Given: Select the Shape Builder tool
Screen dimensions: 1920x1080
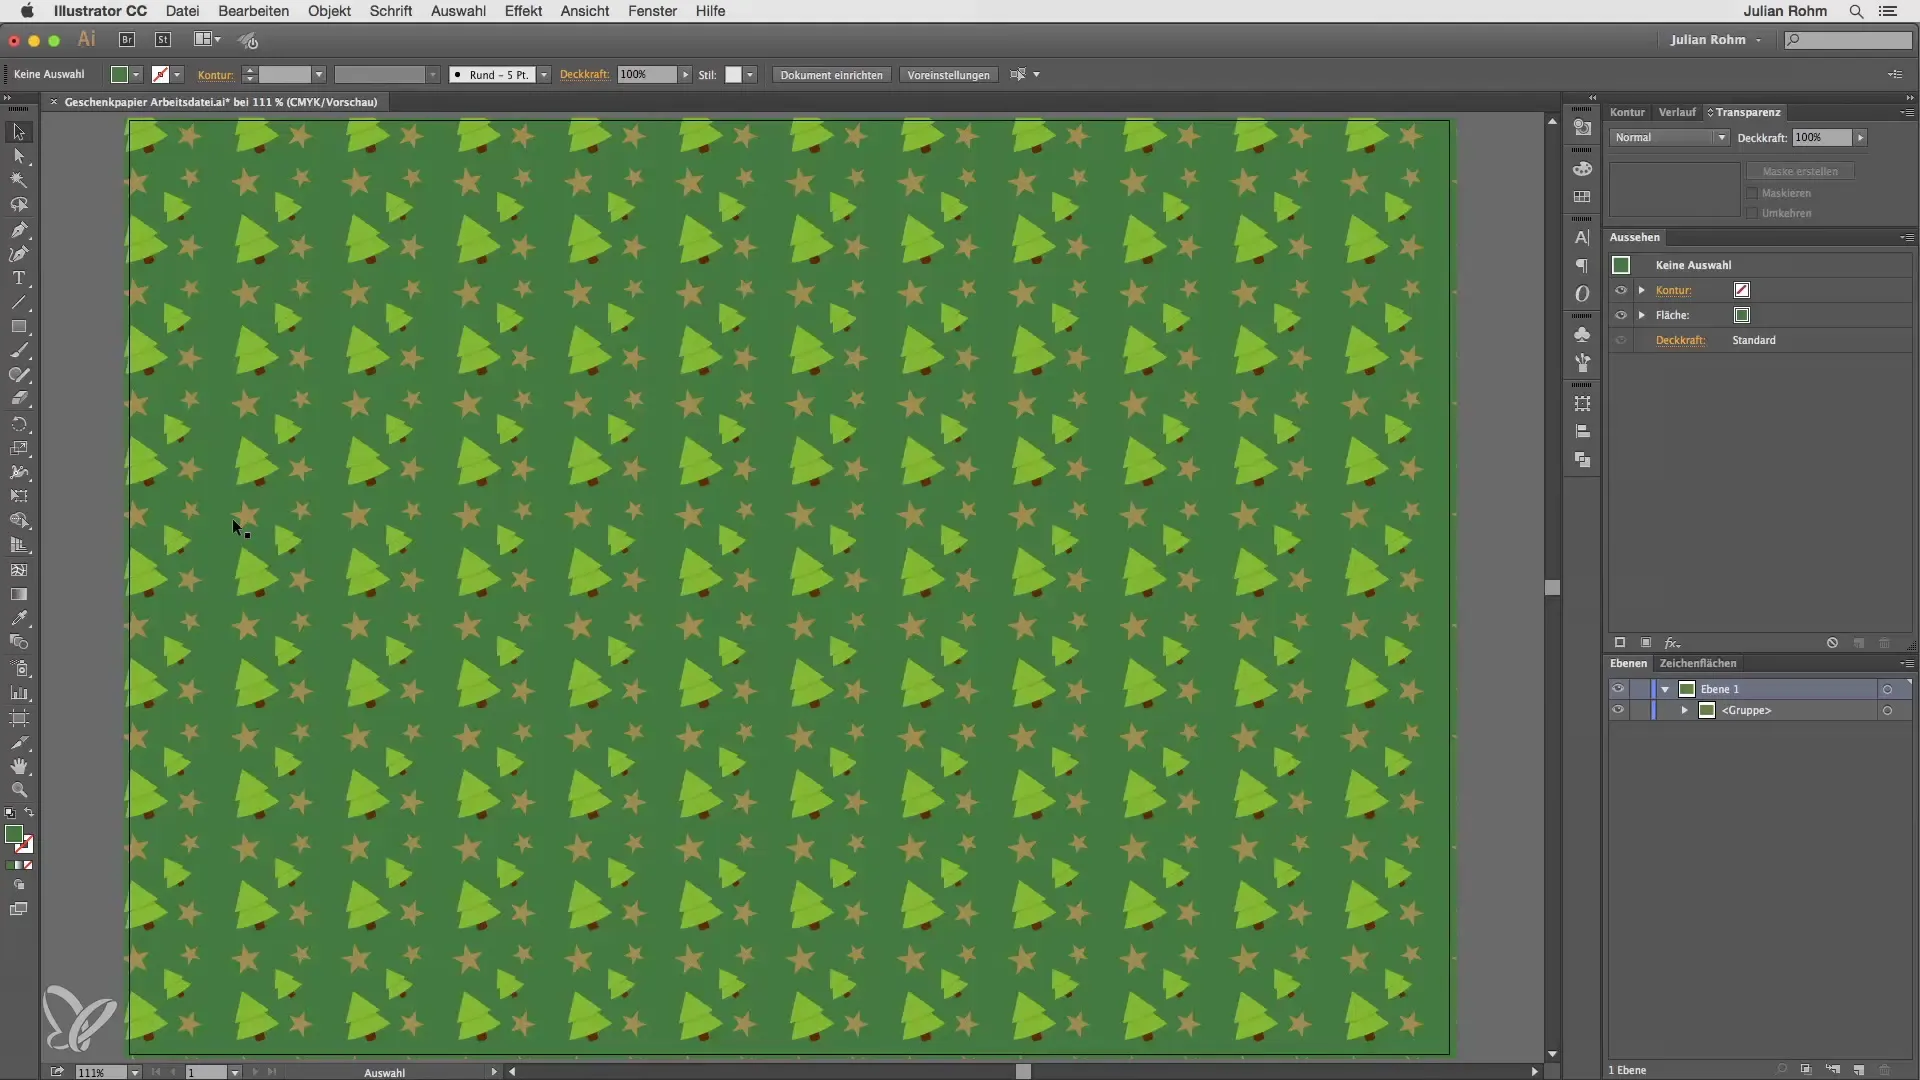Looking at the screenshot, I should (19, 521).
